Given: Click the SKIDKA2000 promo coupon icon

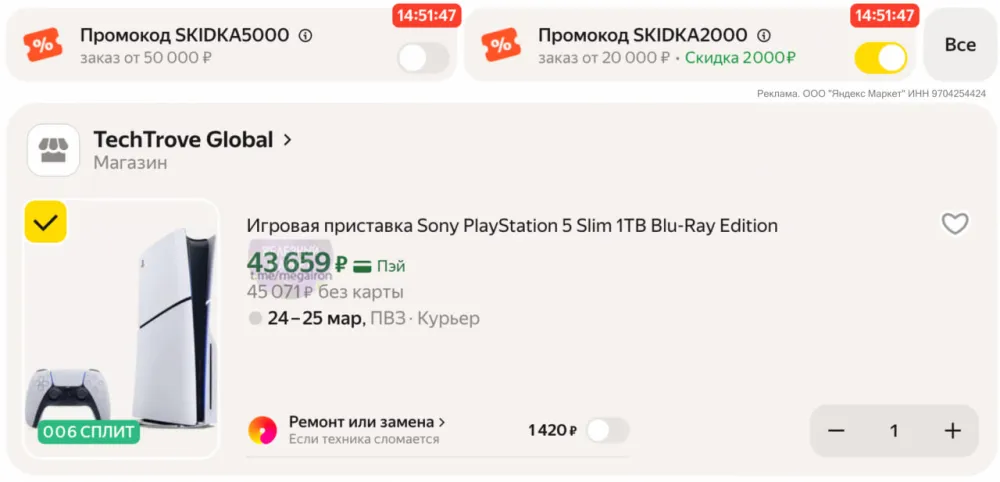Looking at the screenshot, I should [x=501, y=45].
